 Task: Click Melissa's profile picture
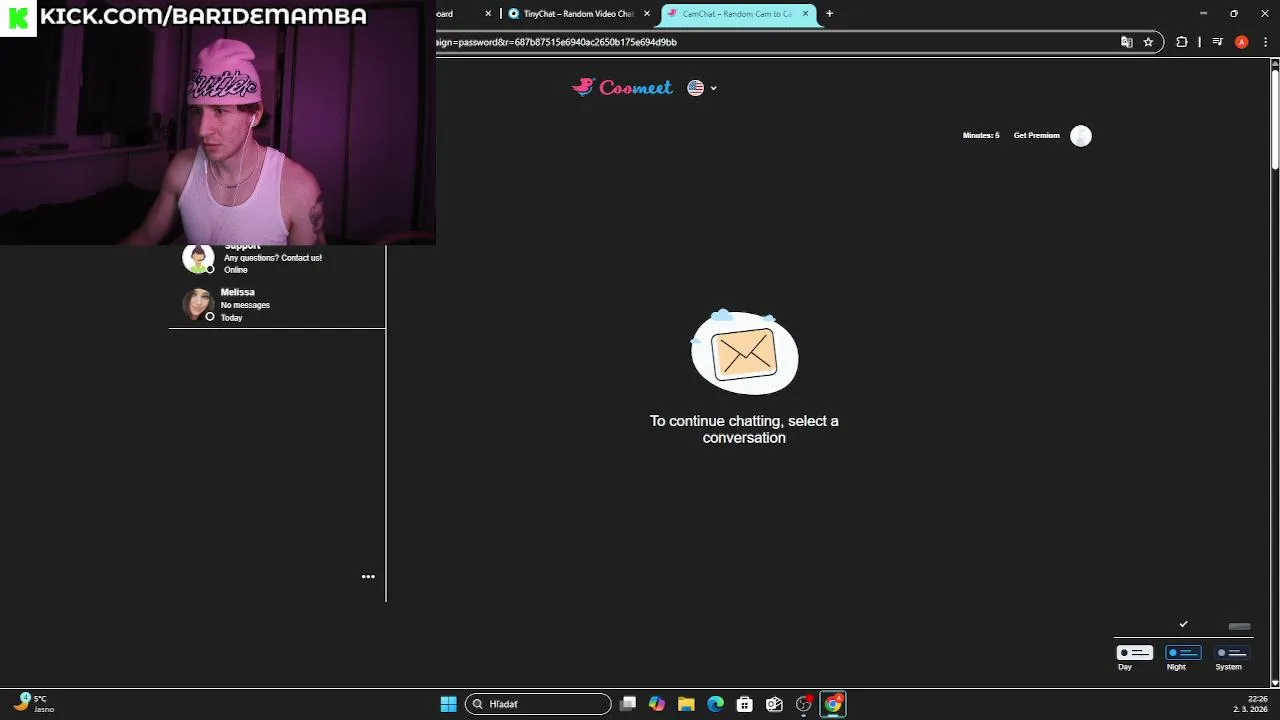coord(198,304)
